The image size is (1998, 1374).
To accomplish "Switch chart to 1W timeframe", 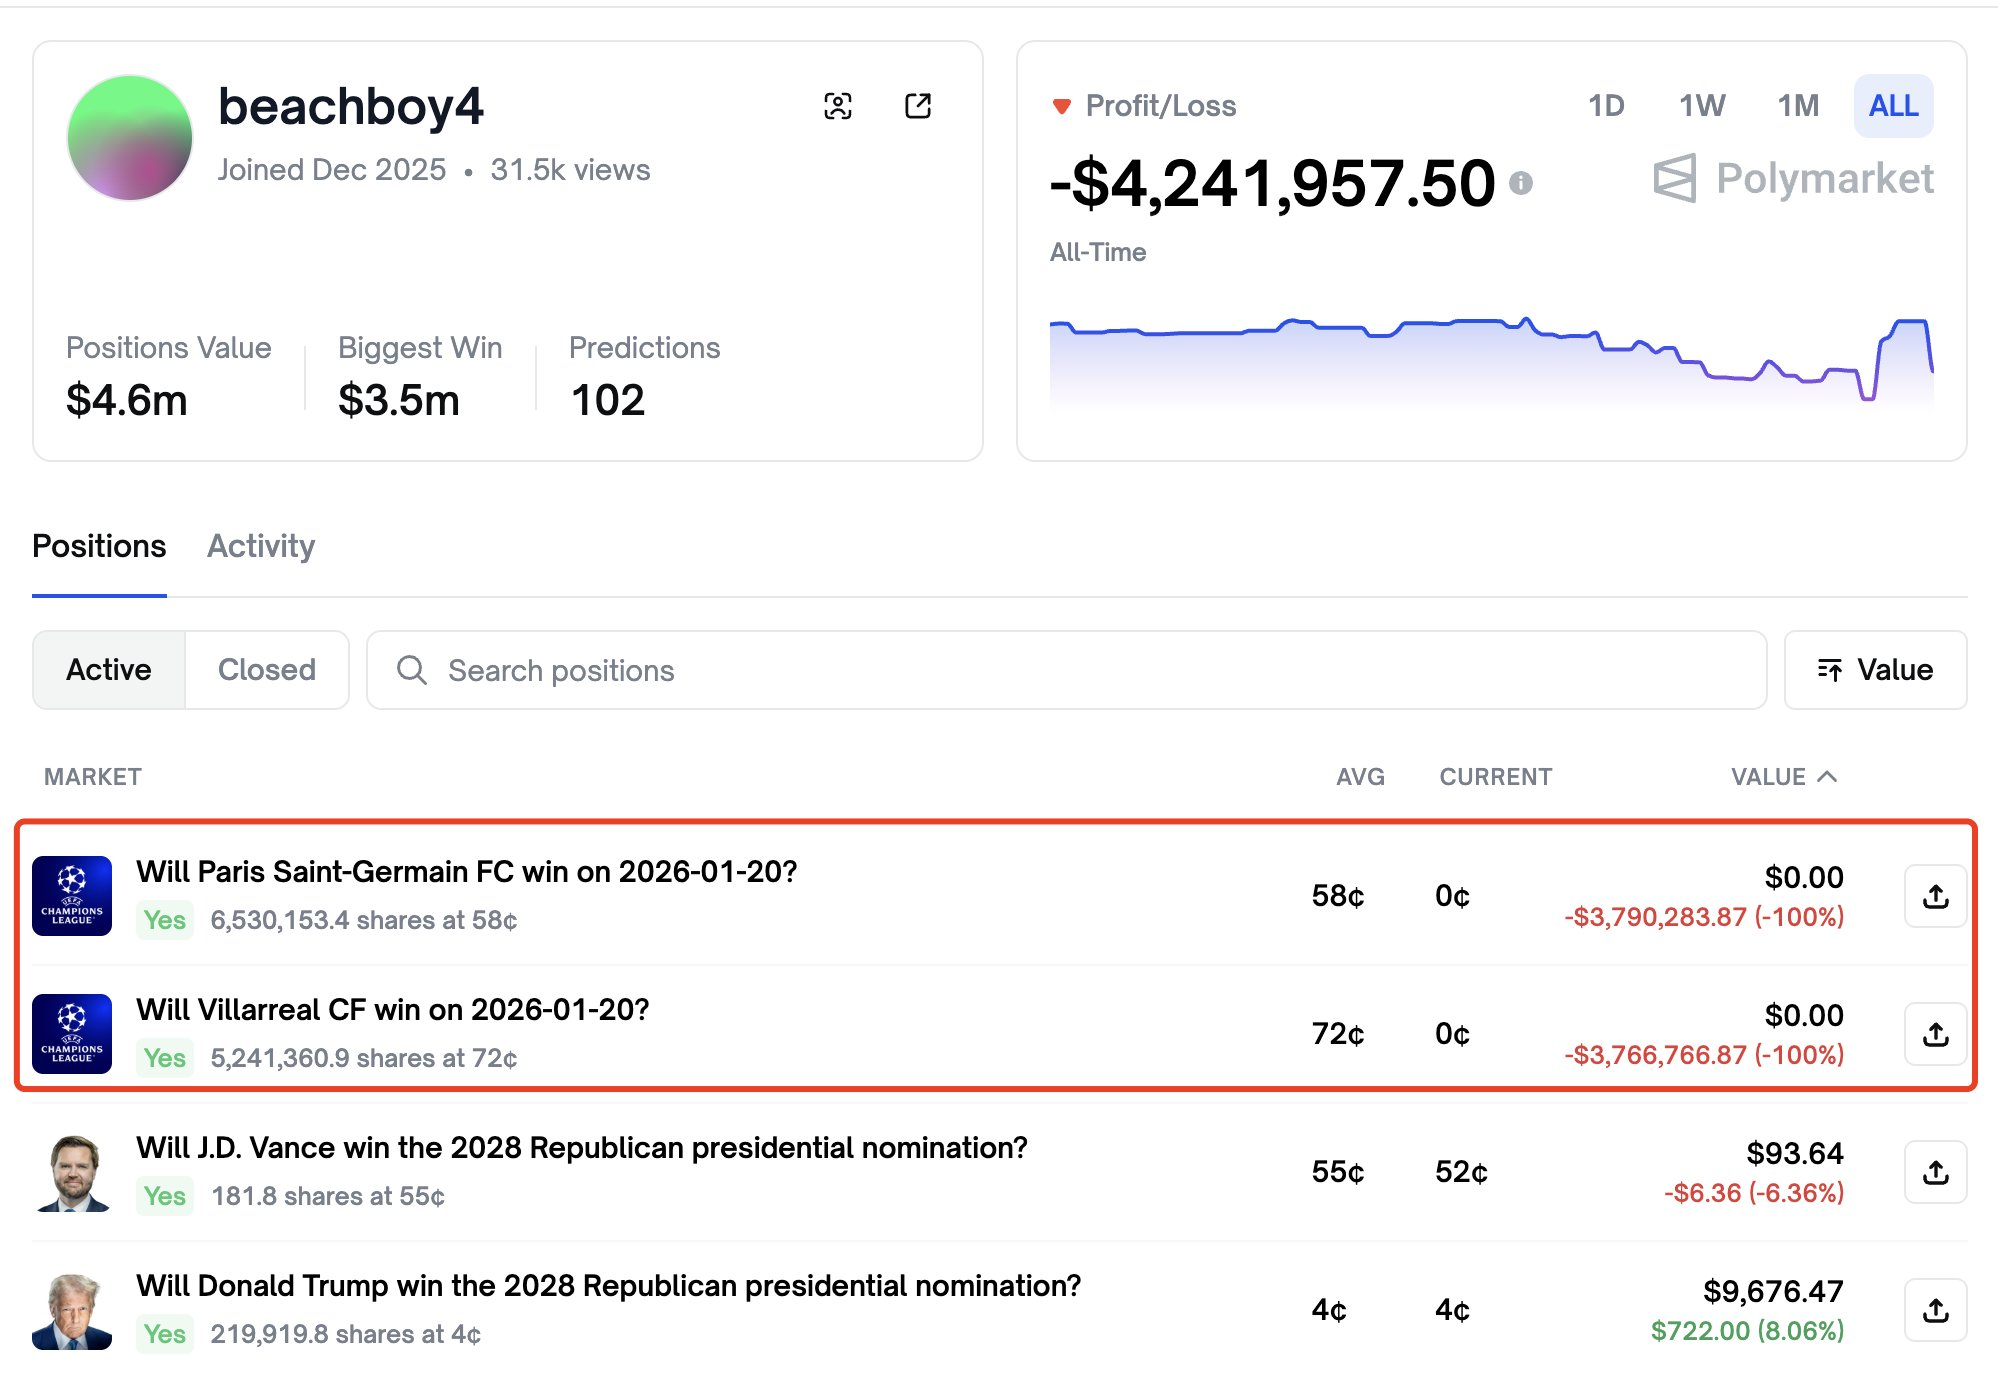I will 1702,106.
